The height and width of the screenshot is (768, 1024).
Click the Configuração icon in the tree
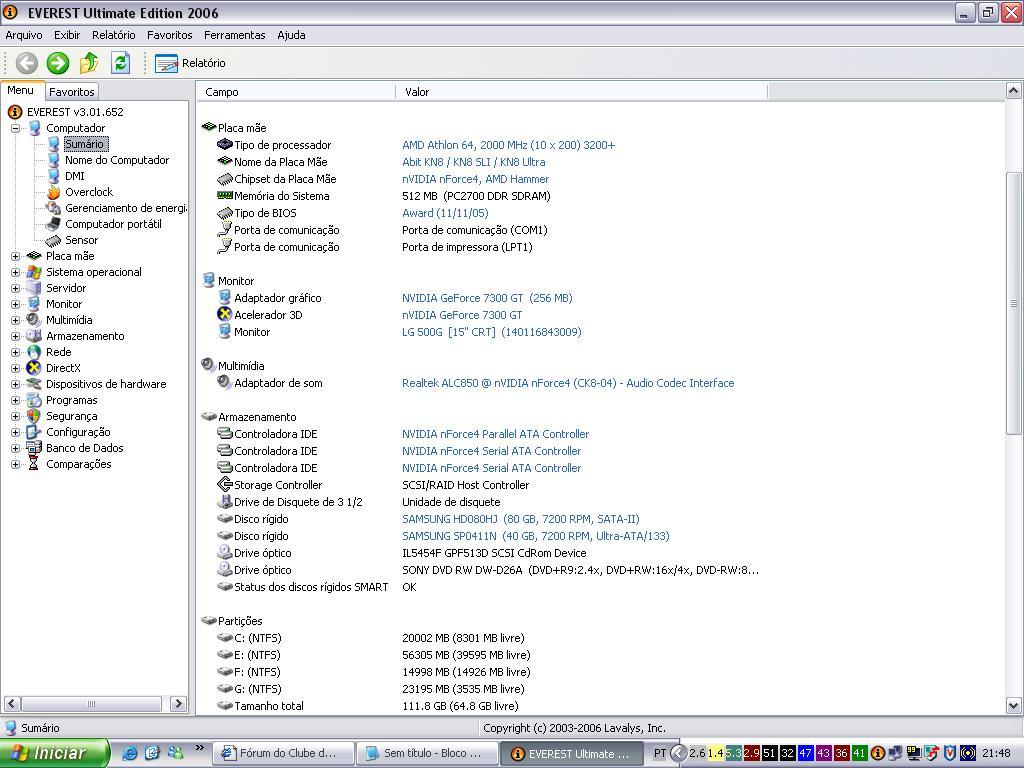(x=34, y=432)
